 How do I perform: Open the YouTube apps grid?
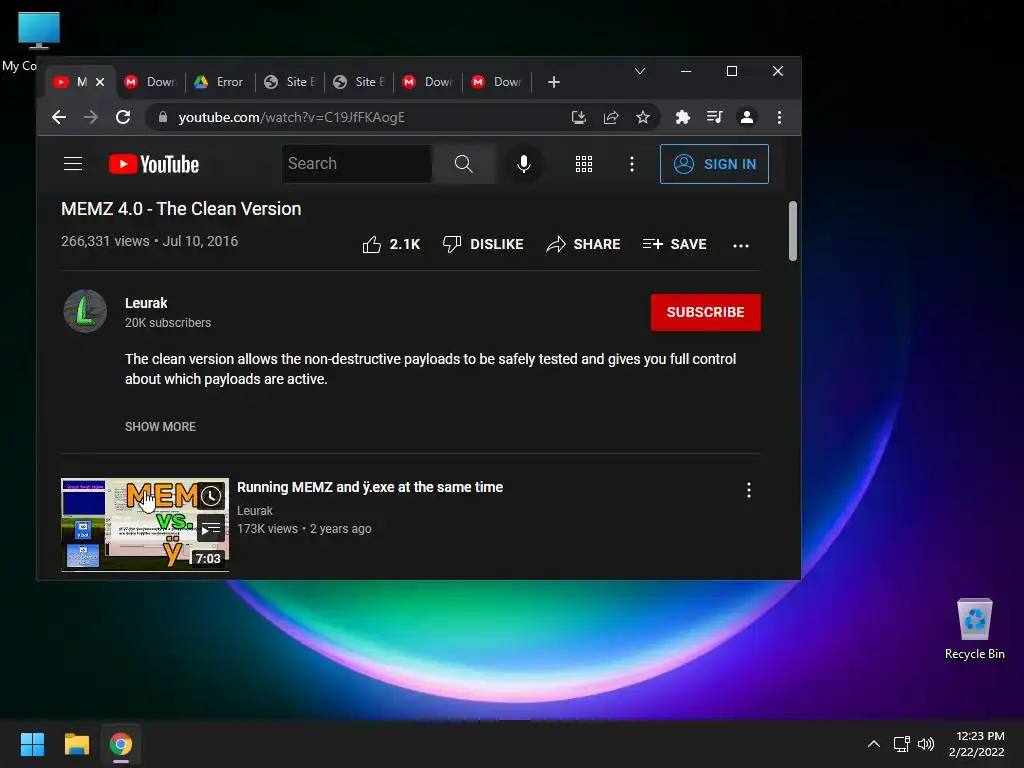[x=584, y=164]
